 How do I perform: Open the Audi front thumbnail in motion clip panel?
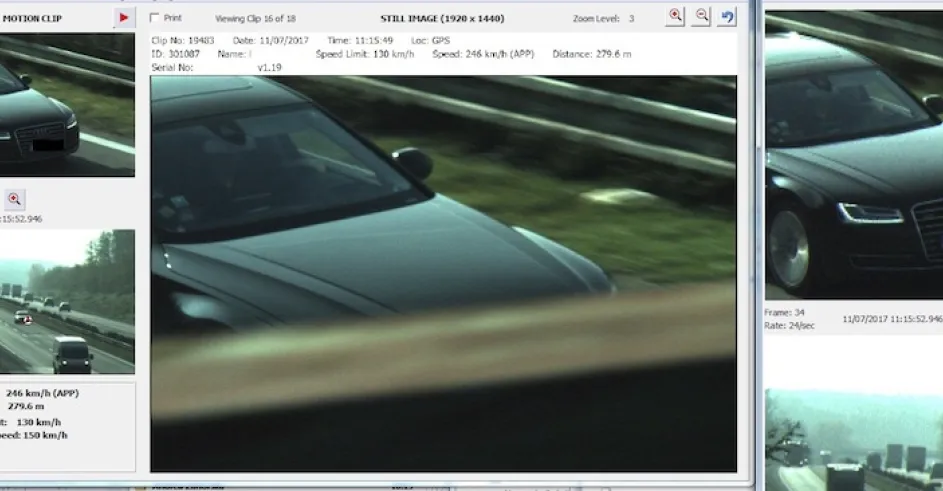tap(67, 105)
